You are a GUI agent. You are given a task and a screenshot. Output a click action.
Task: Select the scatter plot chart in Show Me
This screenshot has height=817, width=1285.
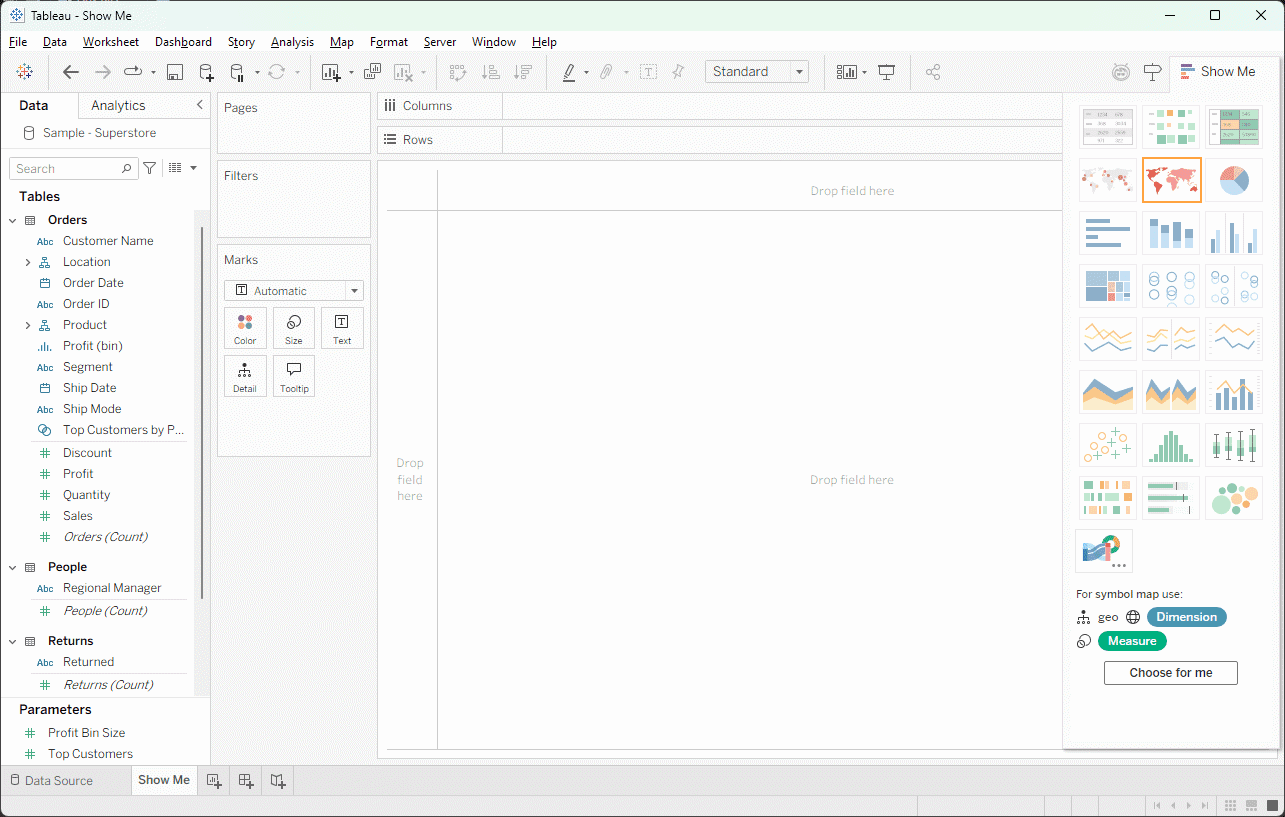point(1108,445)
